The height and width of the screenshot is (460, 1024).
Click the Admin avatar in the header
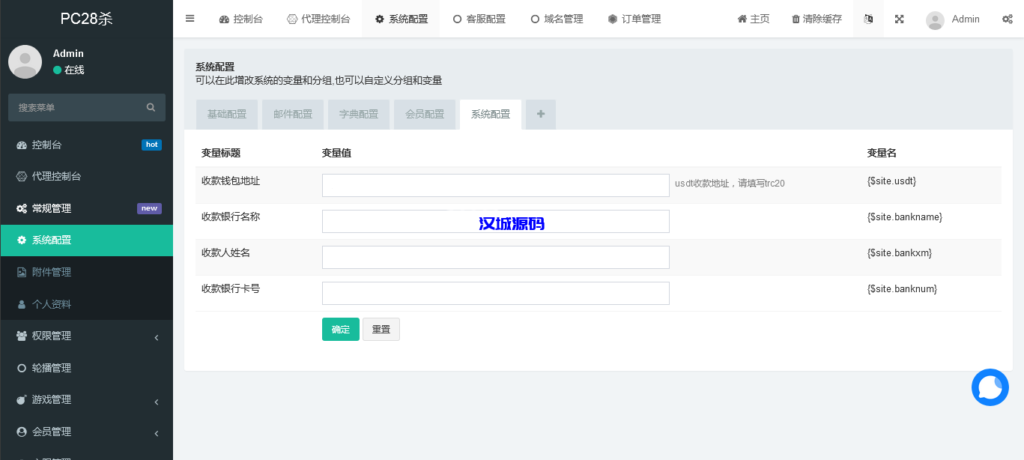(x=935, y=20)
